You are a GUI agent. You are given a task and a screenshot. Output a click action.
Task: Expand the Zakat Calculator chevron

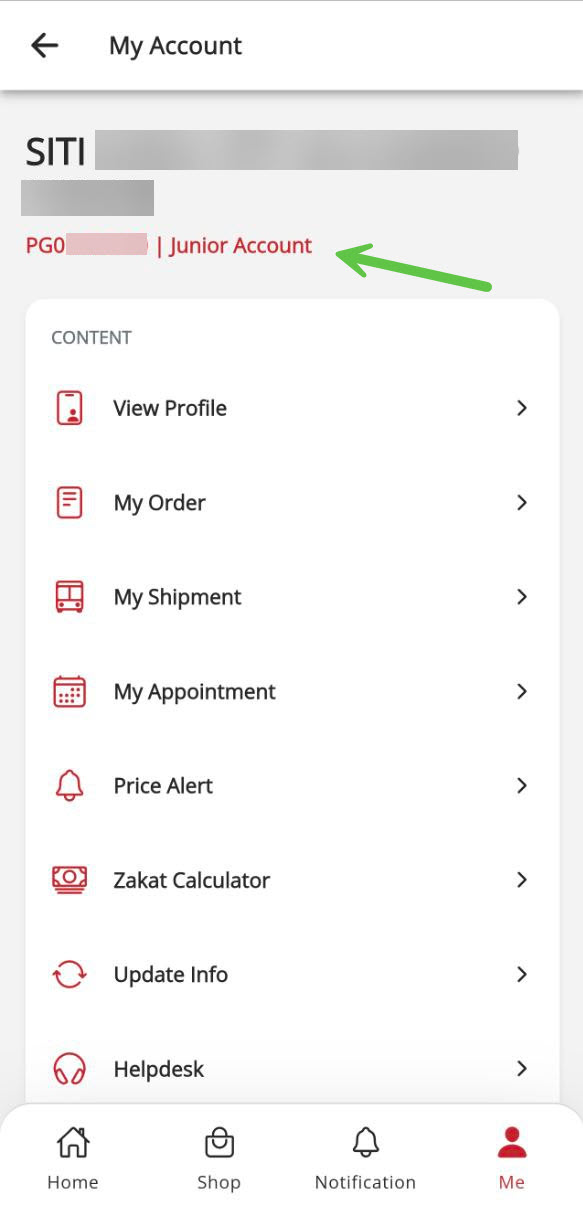[521, 880]
